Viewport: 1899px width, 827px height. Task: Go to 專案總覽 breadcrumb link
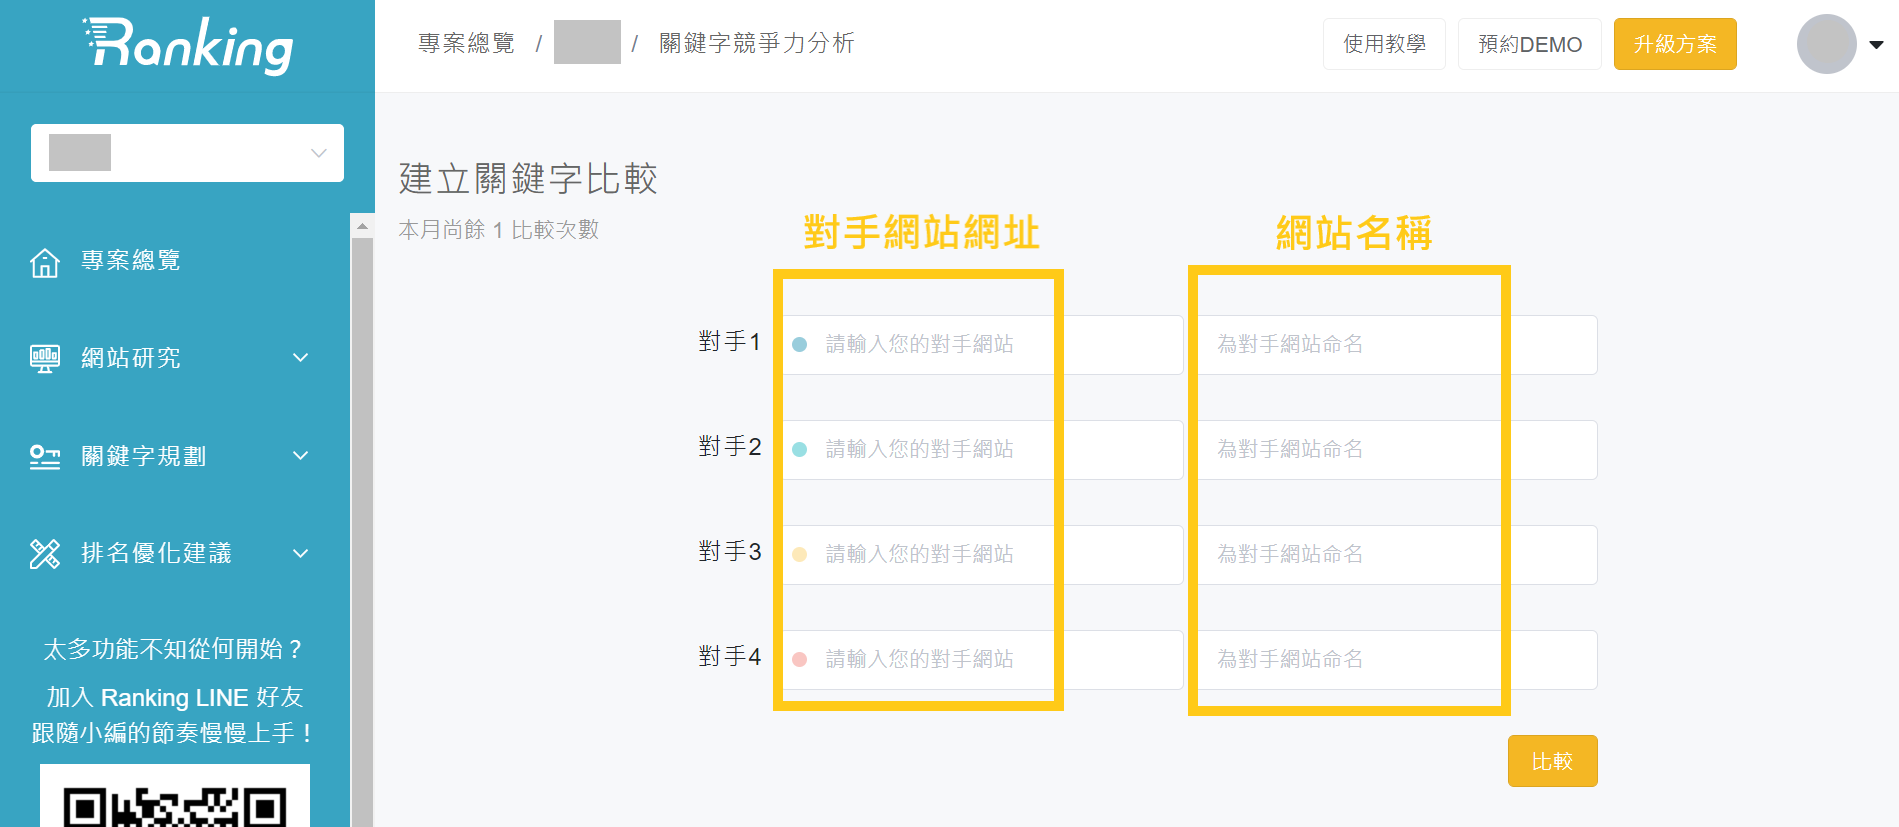point(466,43)
